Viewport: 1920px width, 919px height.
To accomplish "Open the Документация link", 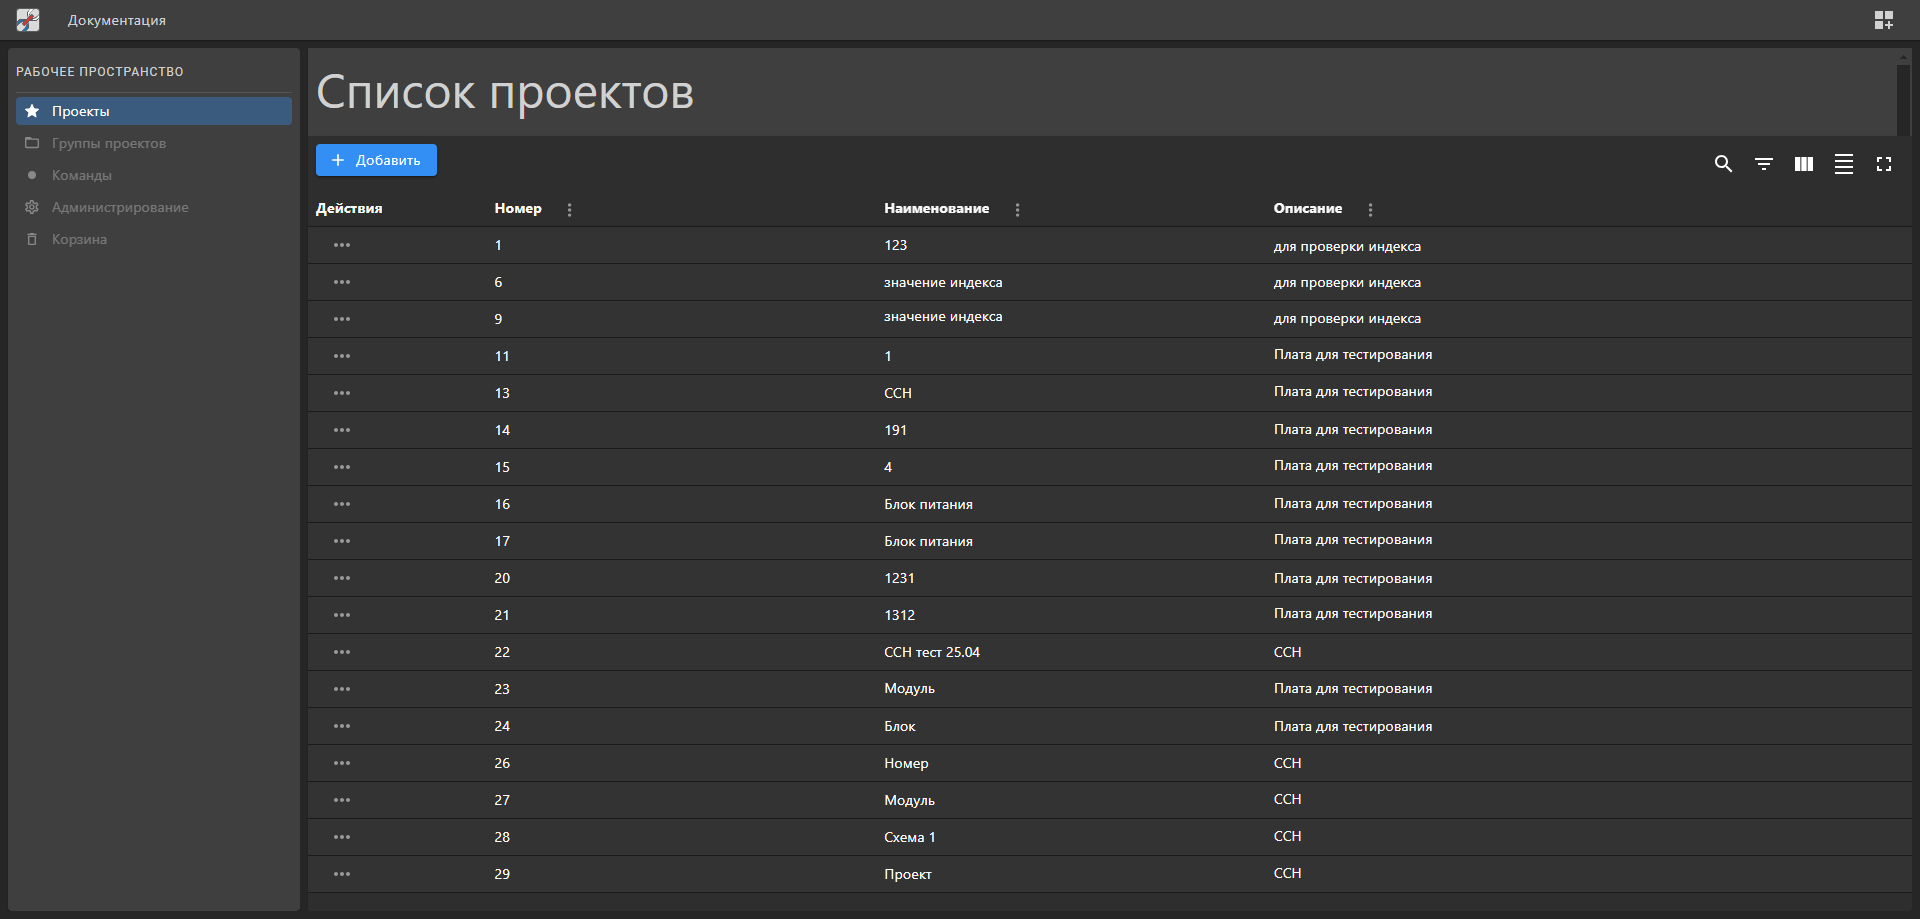I will 117,20.
